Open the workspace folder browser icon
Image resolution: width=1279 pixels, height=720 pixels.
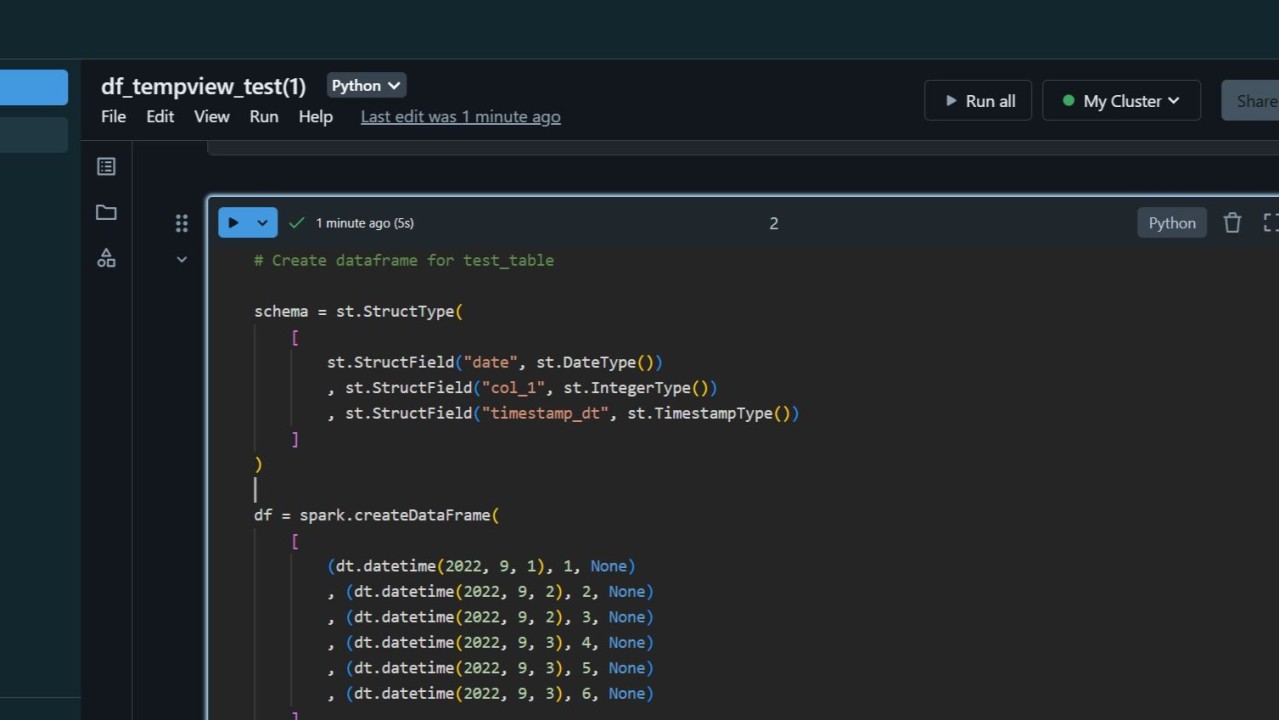[x=106, y=212]
